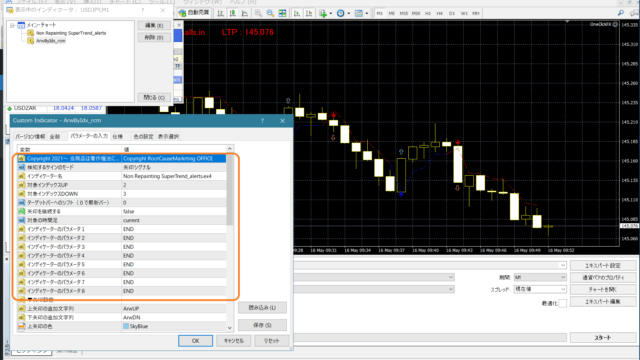Screen dimensions: 640x360
Task: Select ArwByIdx_rcm in indicator tree
Action: coord(50,41)
